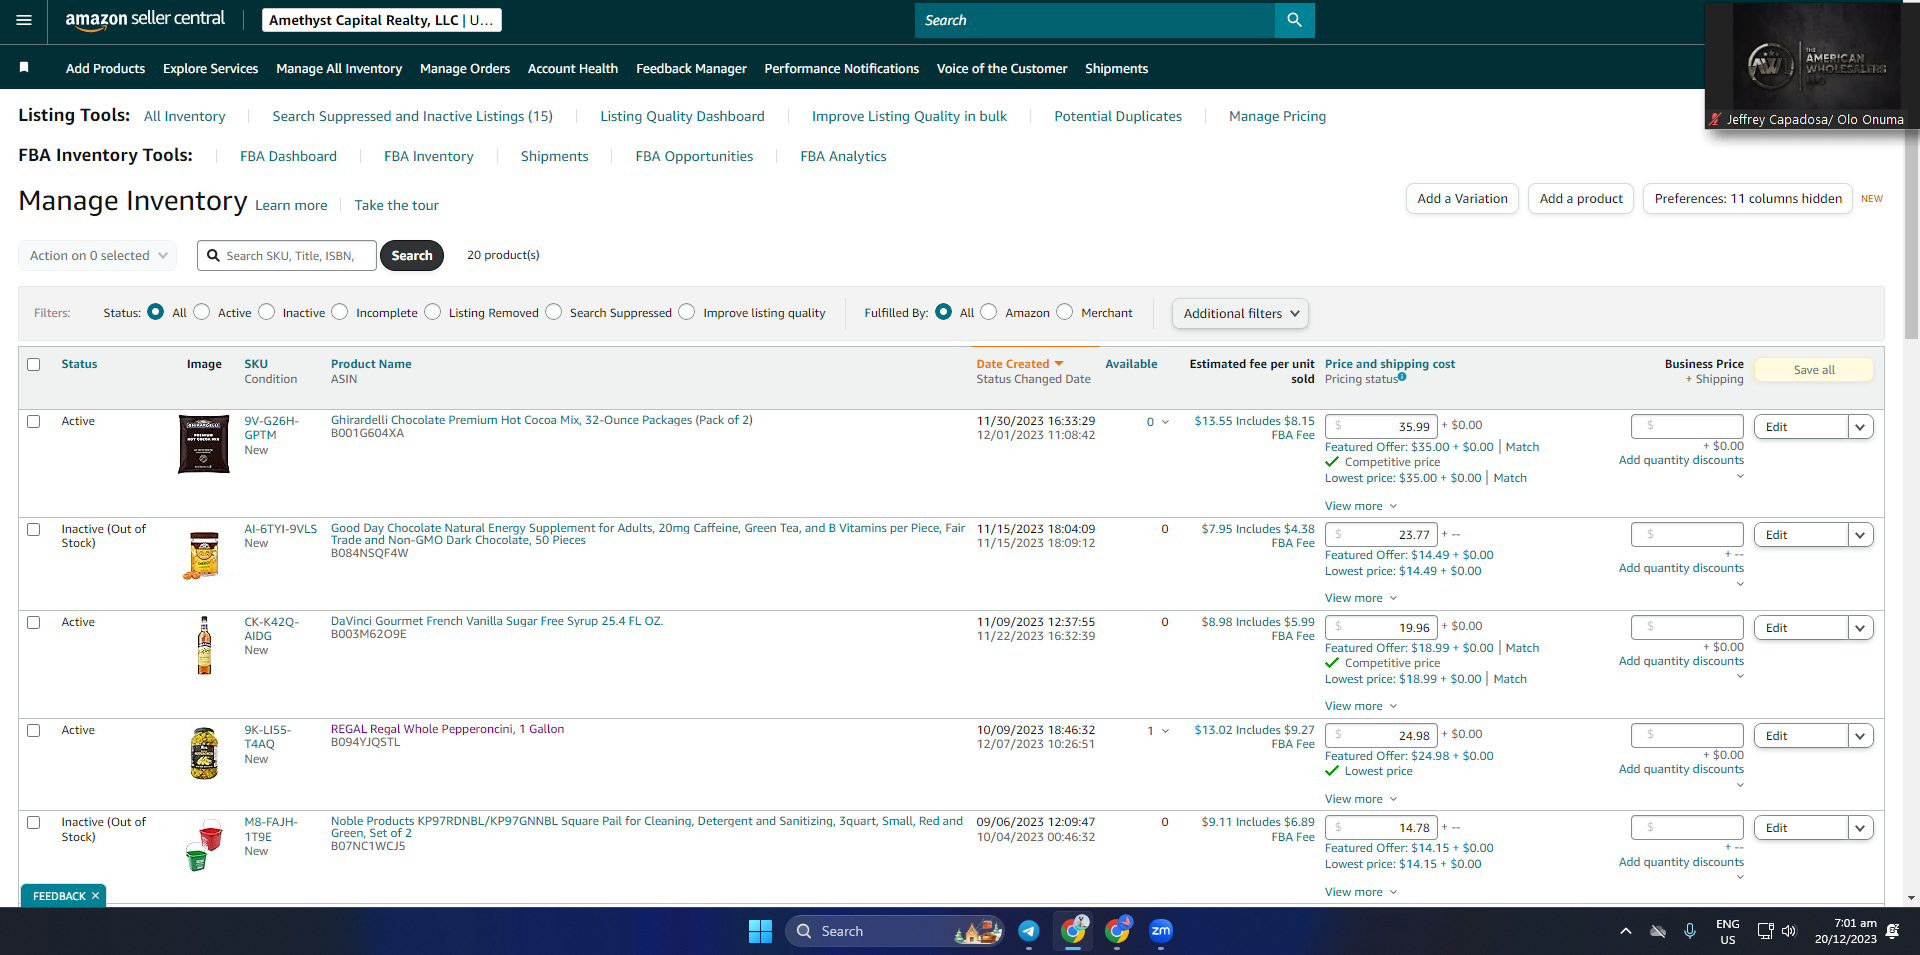This screenshot has width=1920, height=955.
Task: Select Fulfilled By Merchant filter
Action: tap(1065, 312)
